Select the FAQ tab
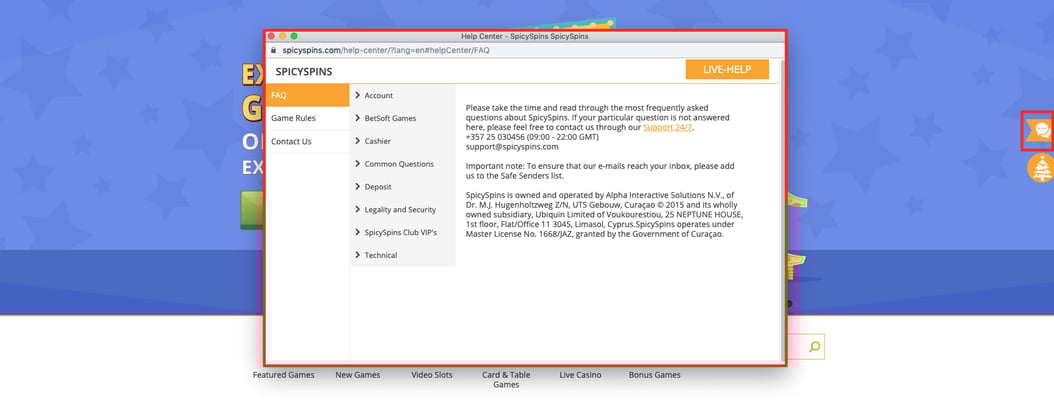 [308, 95]
